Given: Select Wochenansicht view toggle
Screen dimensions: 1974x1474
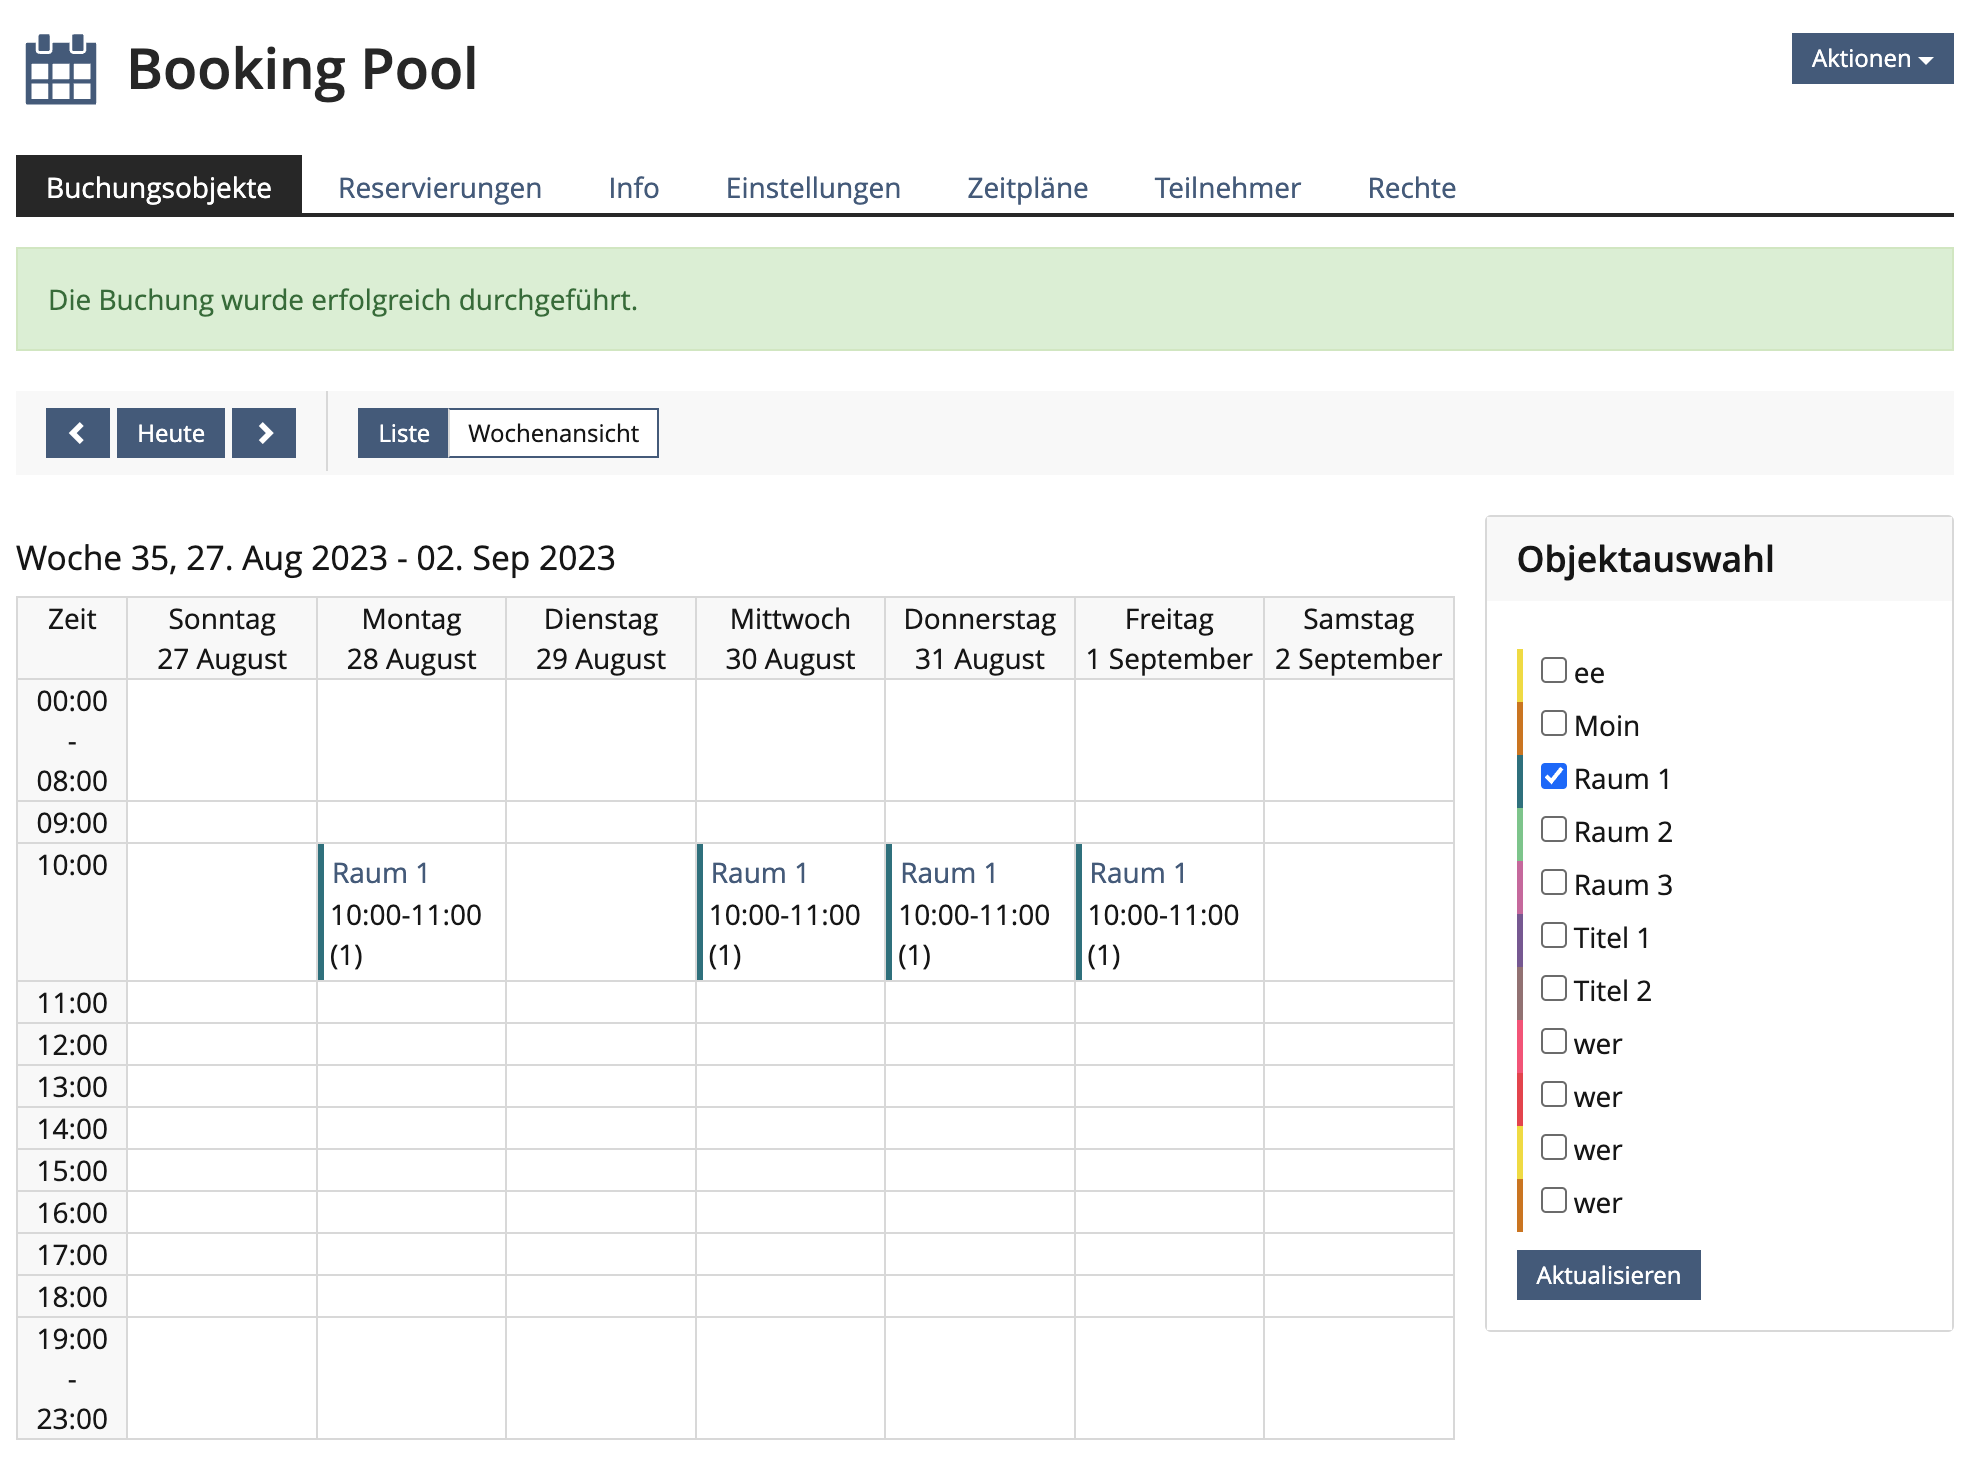Looking at the screenshot, I should pyautogui.click(x=553, y=433).
